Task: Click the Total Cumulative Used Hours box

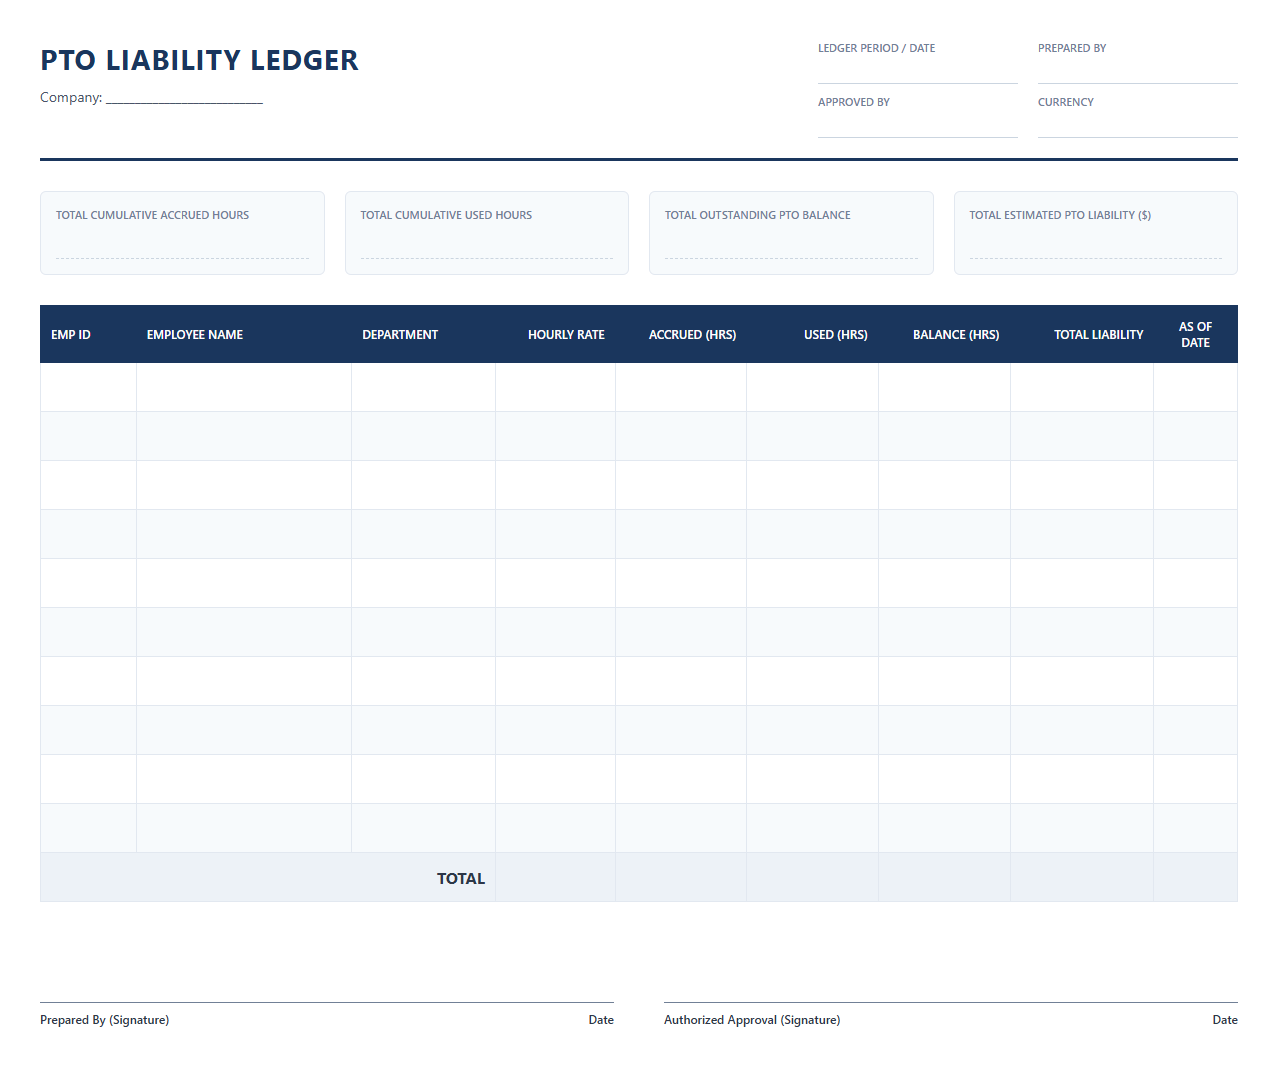Action: 487,233
